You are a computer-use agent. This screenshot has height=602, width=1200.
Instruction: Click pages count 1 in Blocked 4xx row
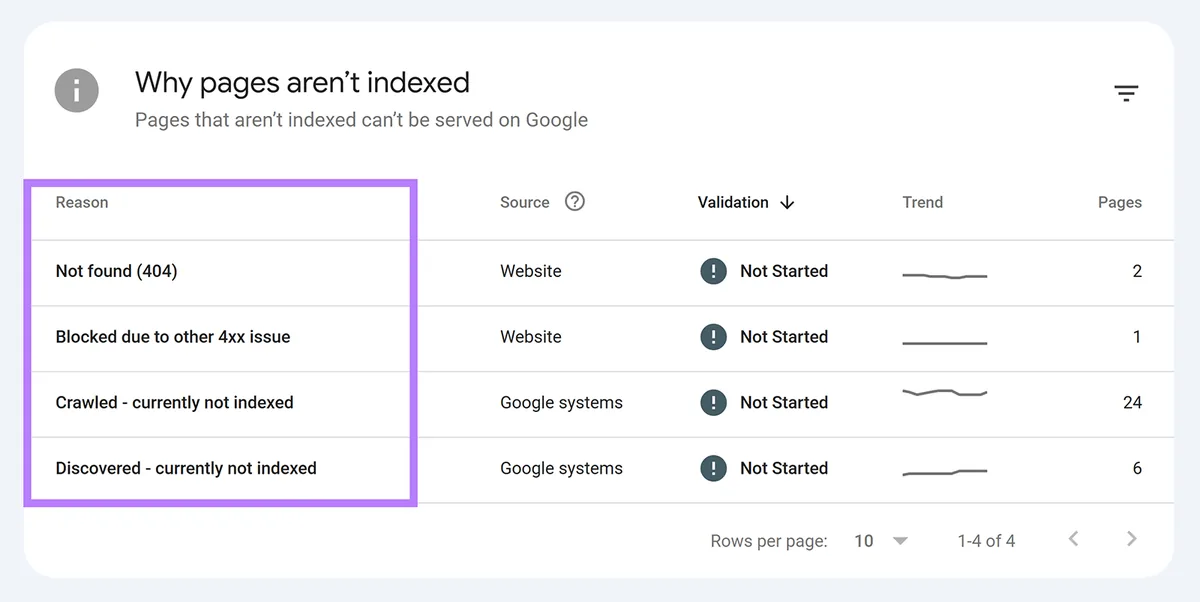pyautogui.click(x=1137, y=337)
